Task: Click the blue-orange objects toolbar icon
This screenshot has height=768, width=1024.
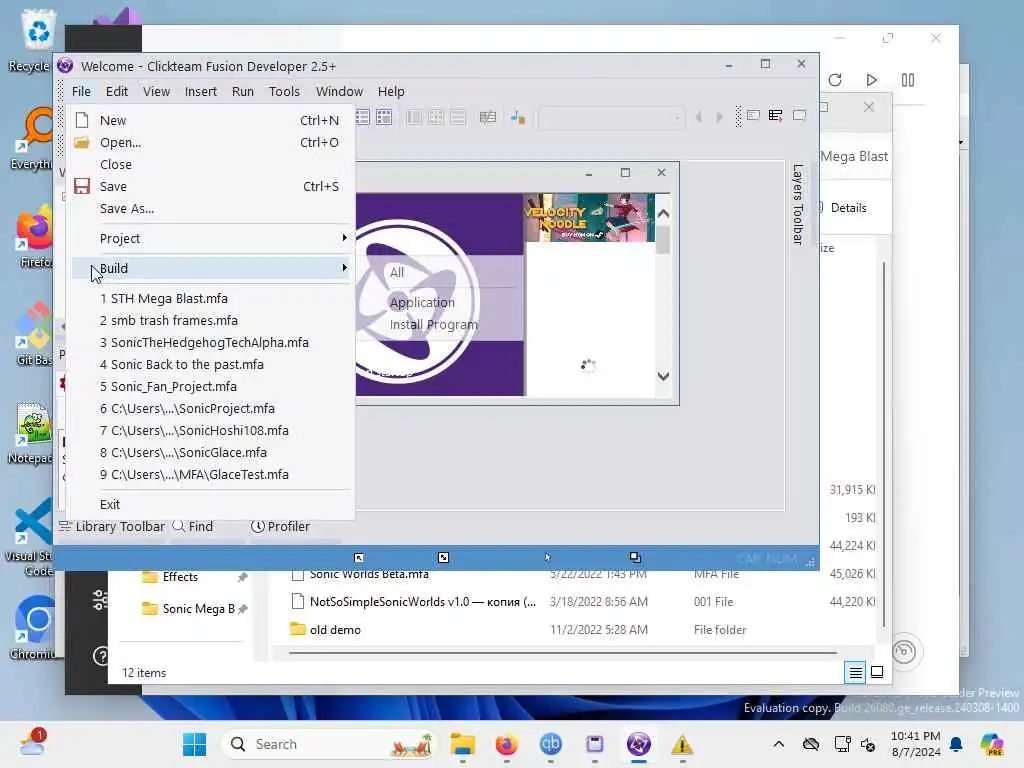Action: tap(518, 118)
